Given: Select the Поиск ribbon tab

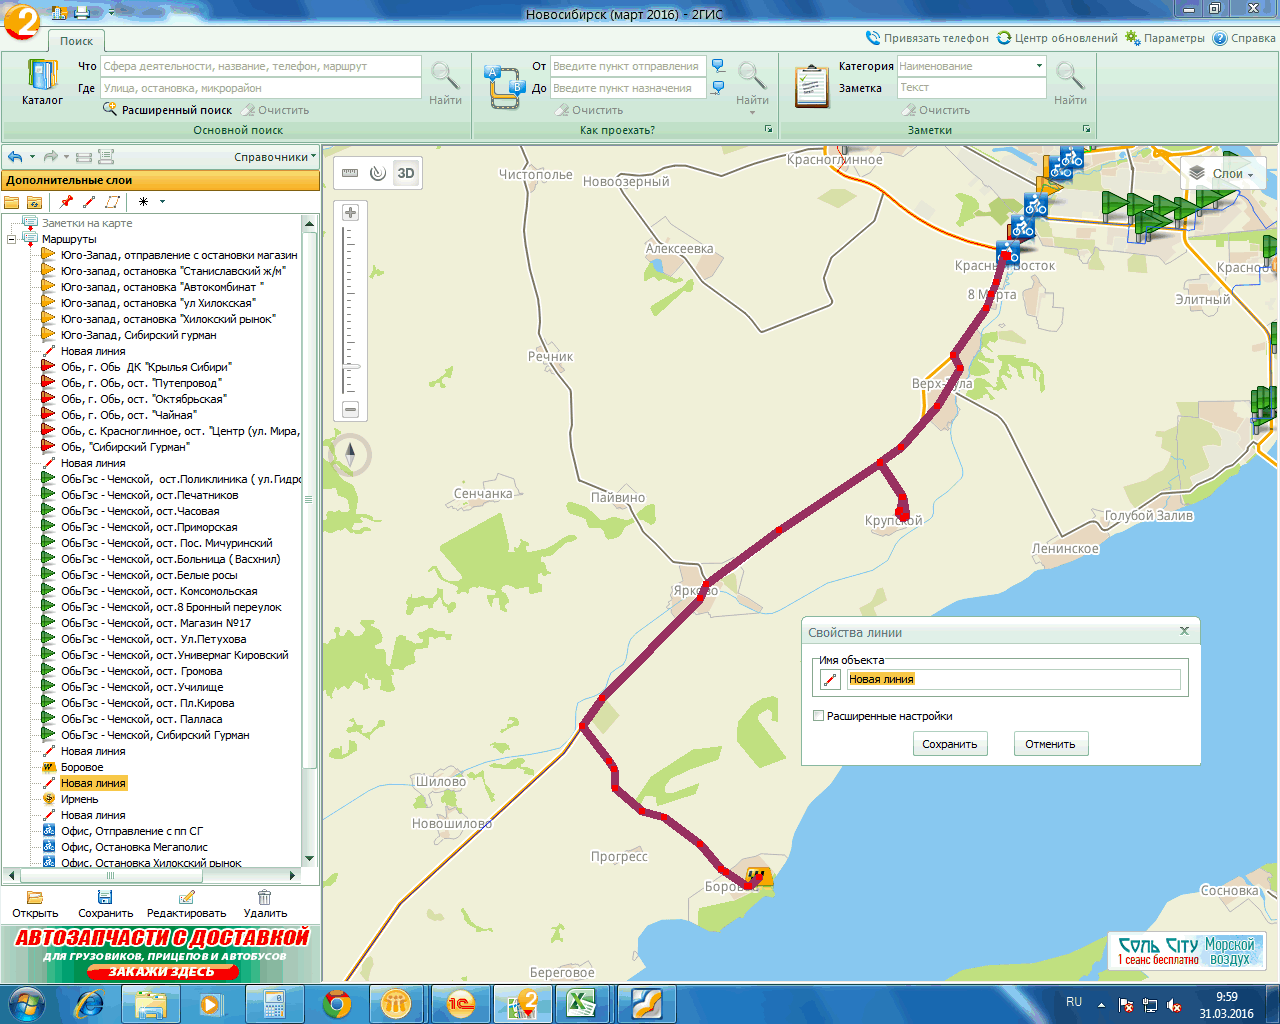Looking at the screenshot, I should pos(76,41).
